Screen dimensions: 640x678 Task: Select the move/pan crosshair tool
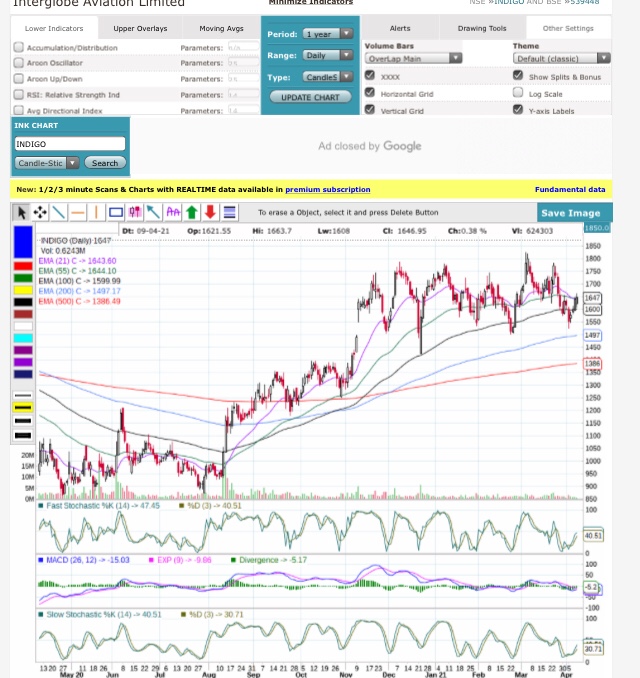39,212
